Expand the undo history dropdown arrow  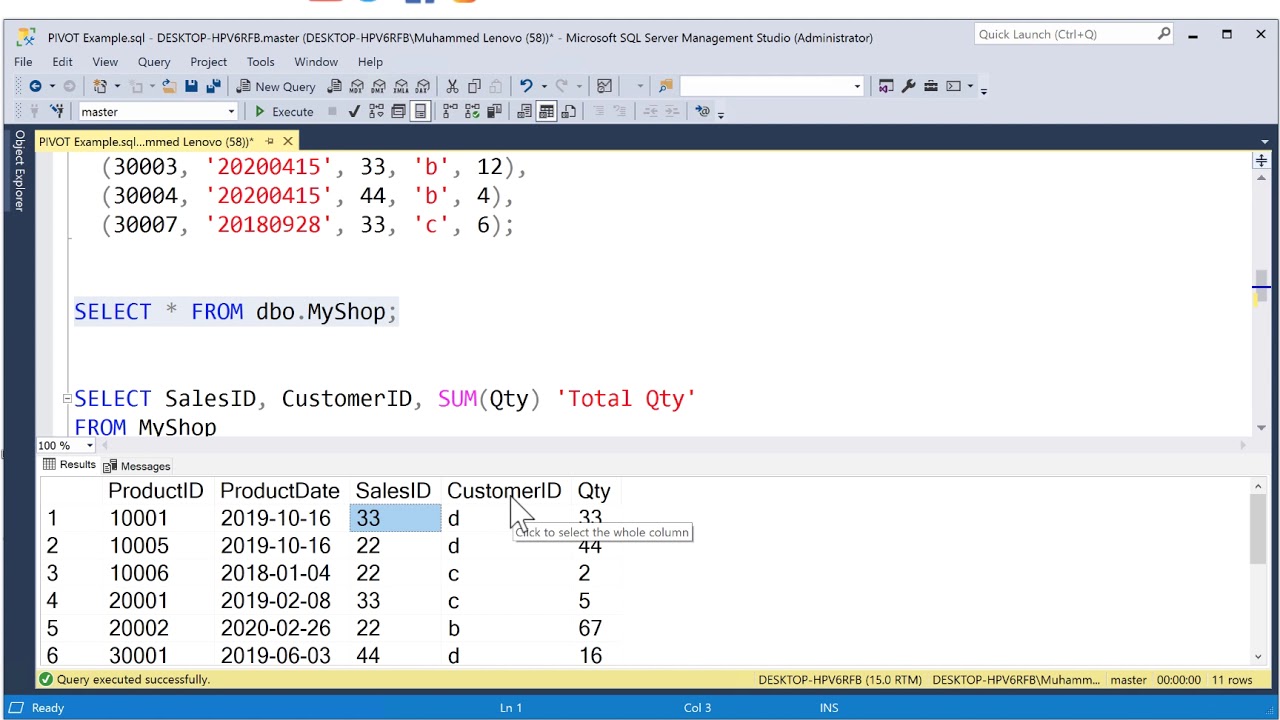tap(544, 86)
